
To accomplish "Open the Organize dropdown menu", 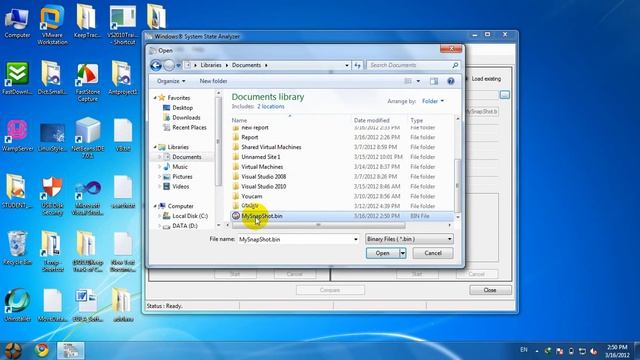I will [x=171, y=81].
